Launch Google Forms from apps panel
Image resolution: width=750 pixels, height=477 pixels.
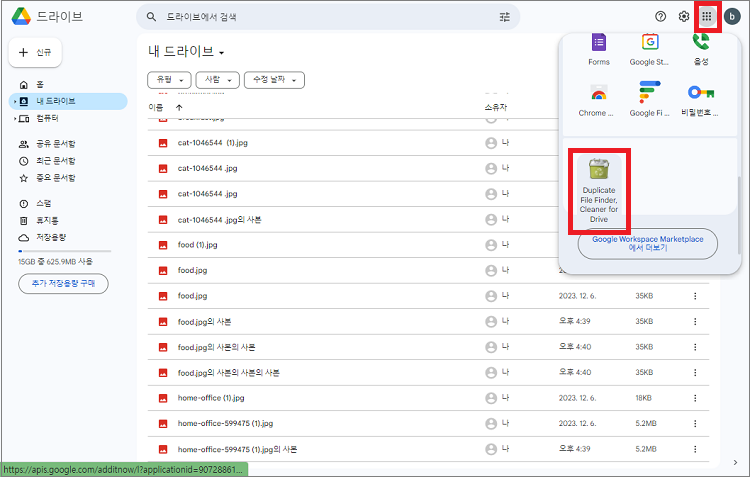599,50
